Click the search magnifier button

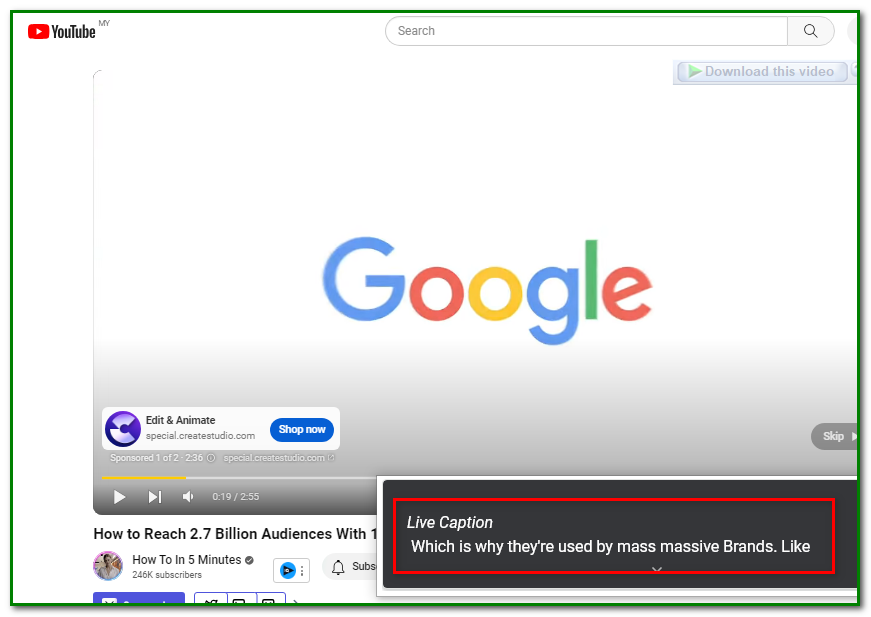tap(810, 31)
